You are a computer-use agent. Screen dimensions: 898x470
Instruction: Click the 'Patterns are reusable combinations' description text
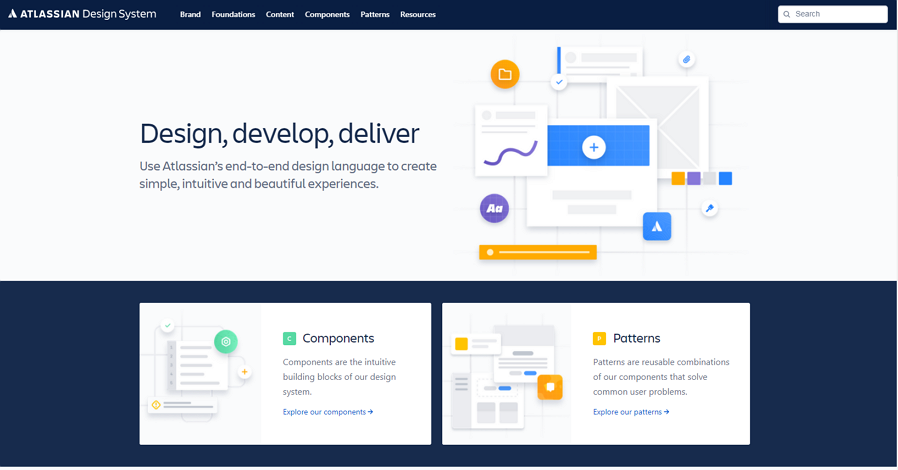click(661, 377)
